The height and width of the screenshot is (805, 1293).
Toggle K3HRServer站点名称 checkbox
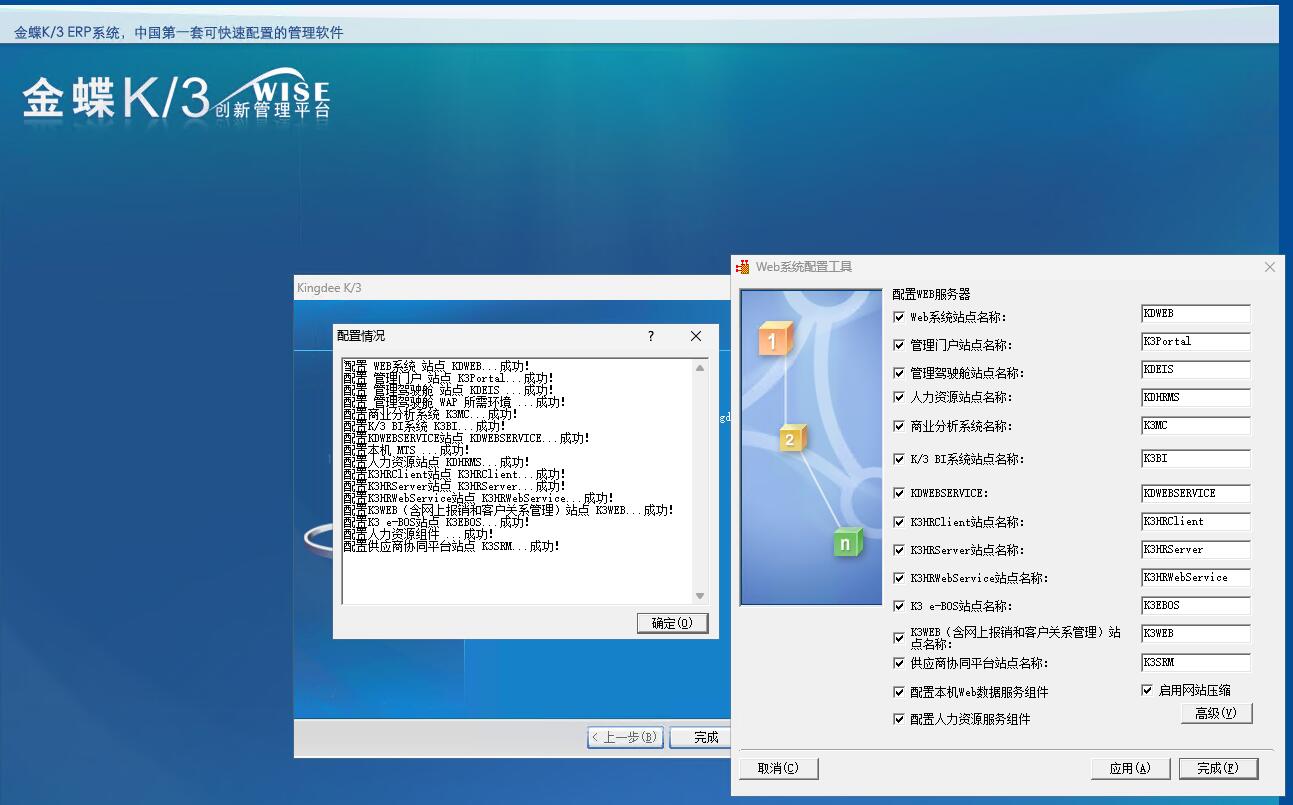pos(899,550)
